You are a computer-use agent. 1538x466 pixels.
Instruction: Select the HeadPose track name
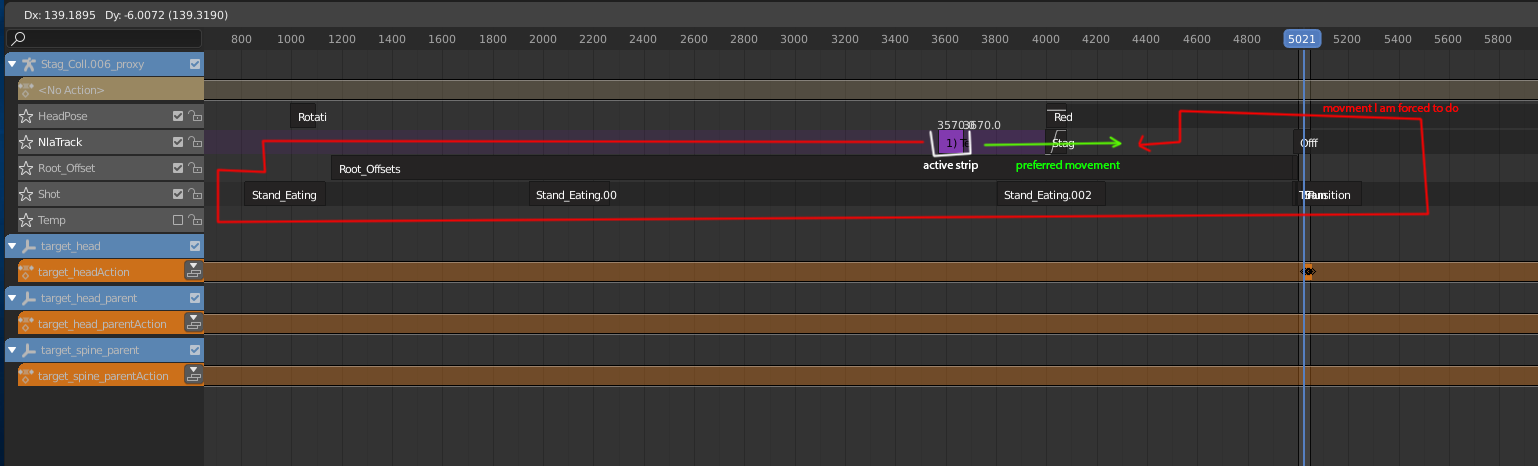click(63, 116)
